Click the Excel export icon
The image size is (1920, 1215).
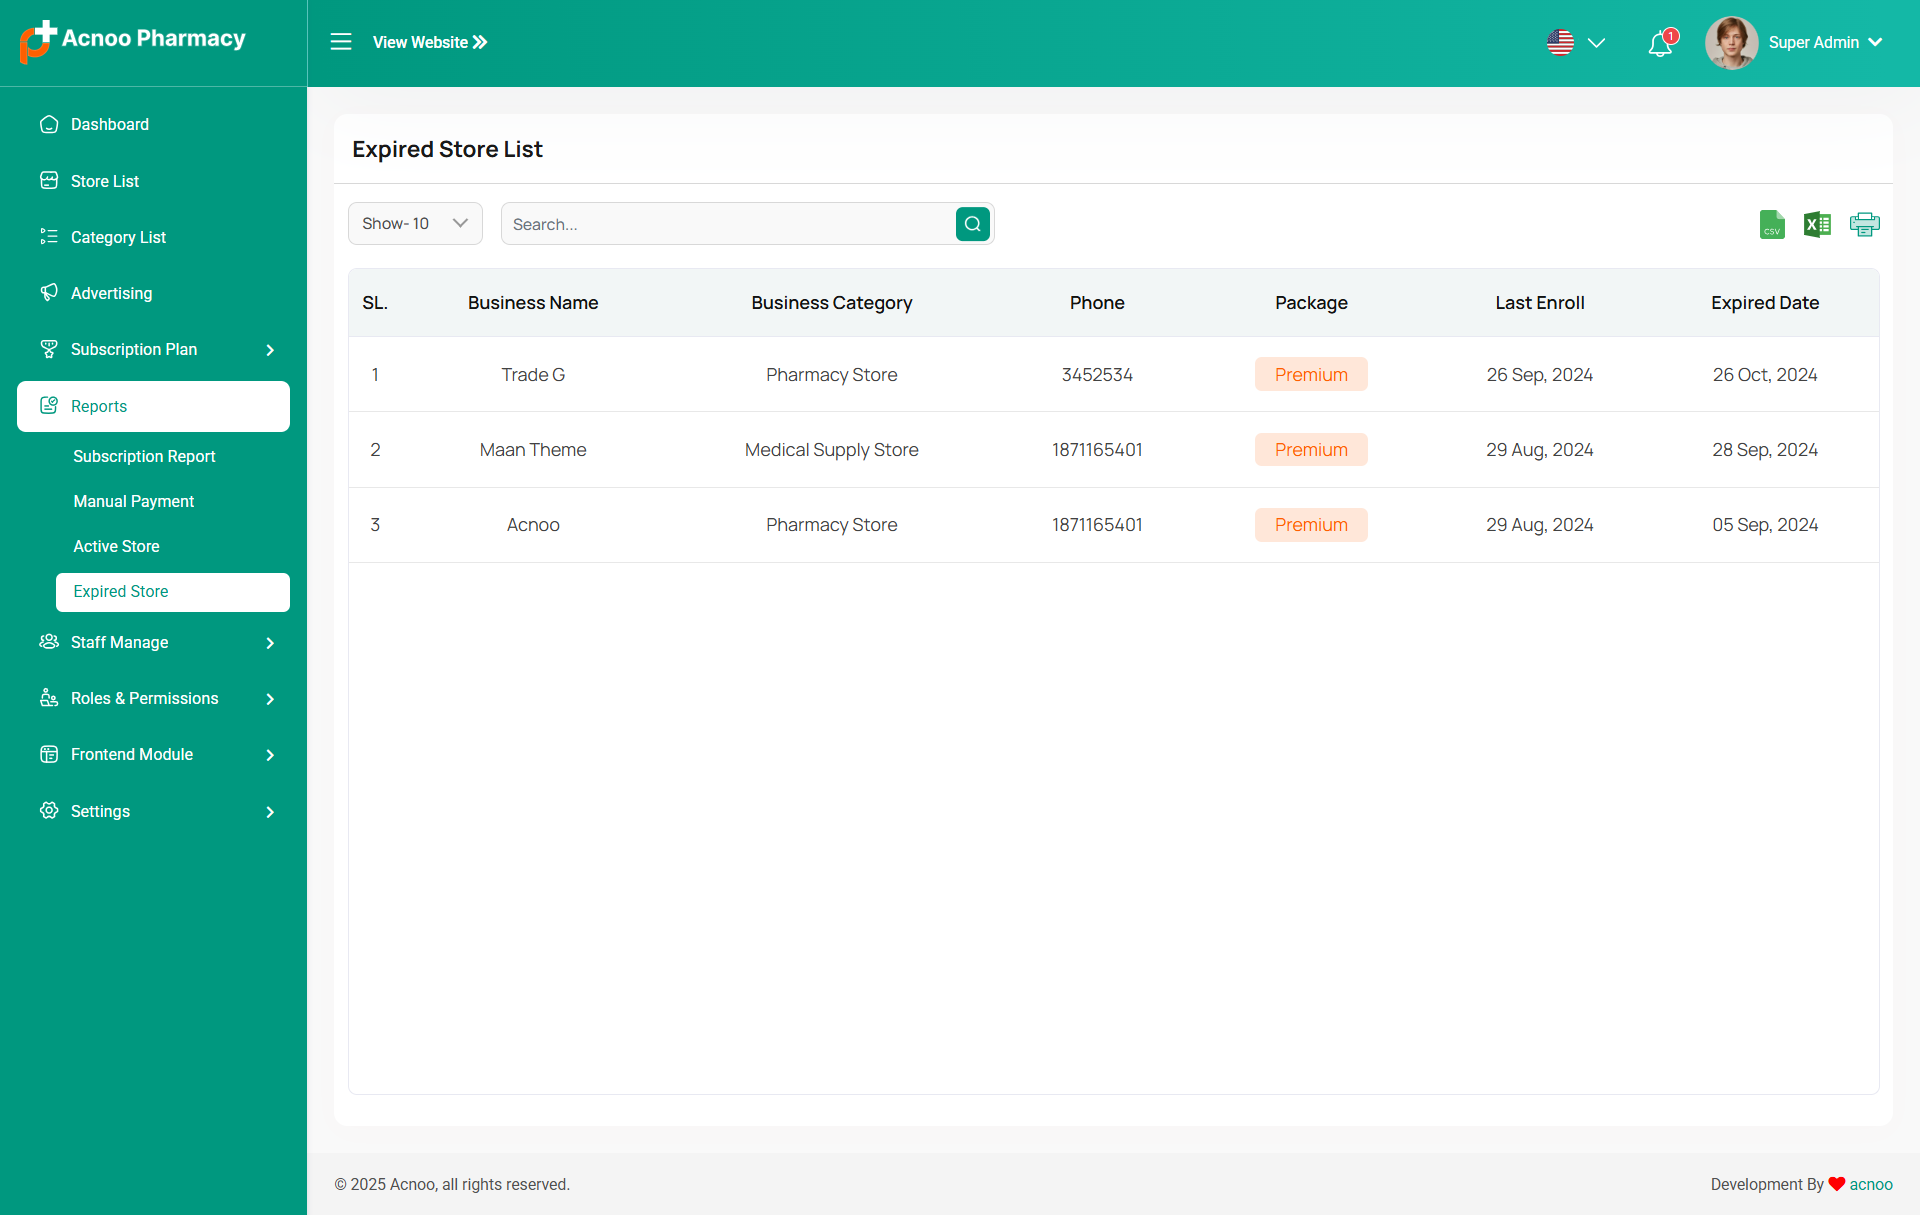coord(1817,224)
